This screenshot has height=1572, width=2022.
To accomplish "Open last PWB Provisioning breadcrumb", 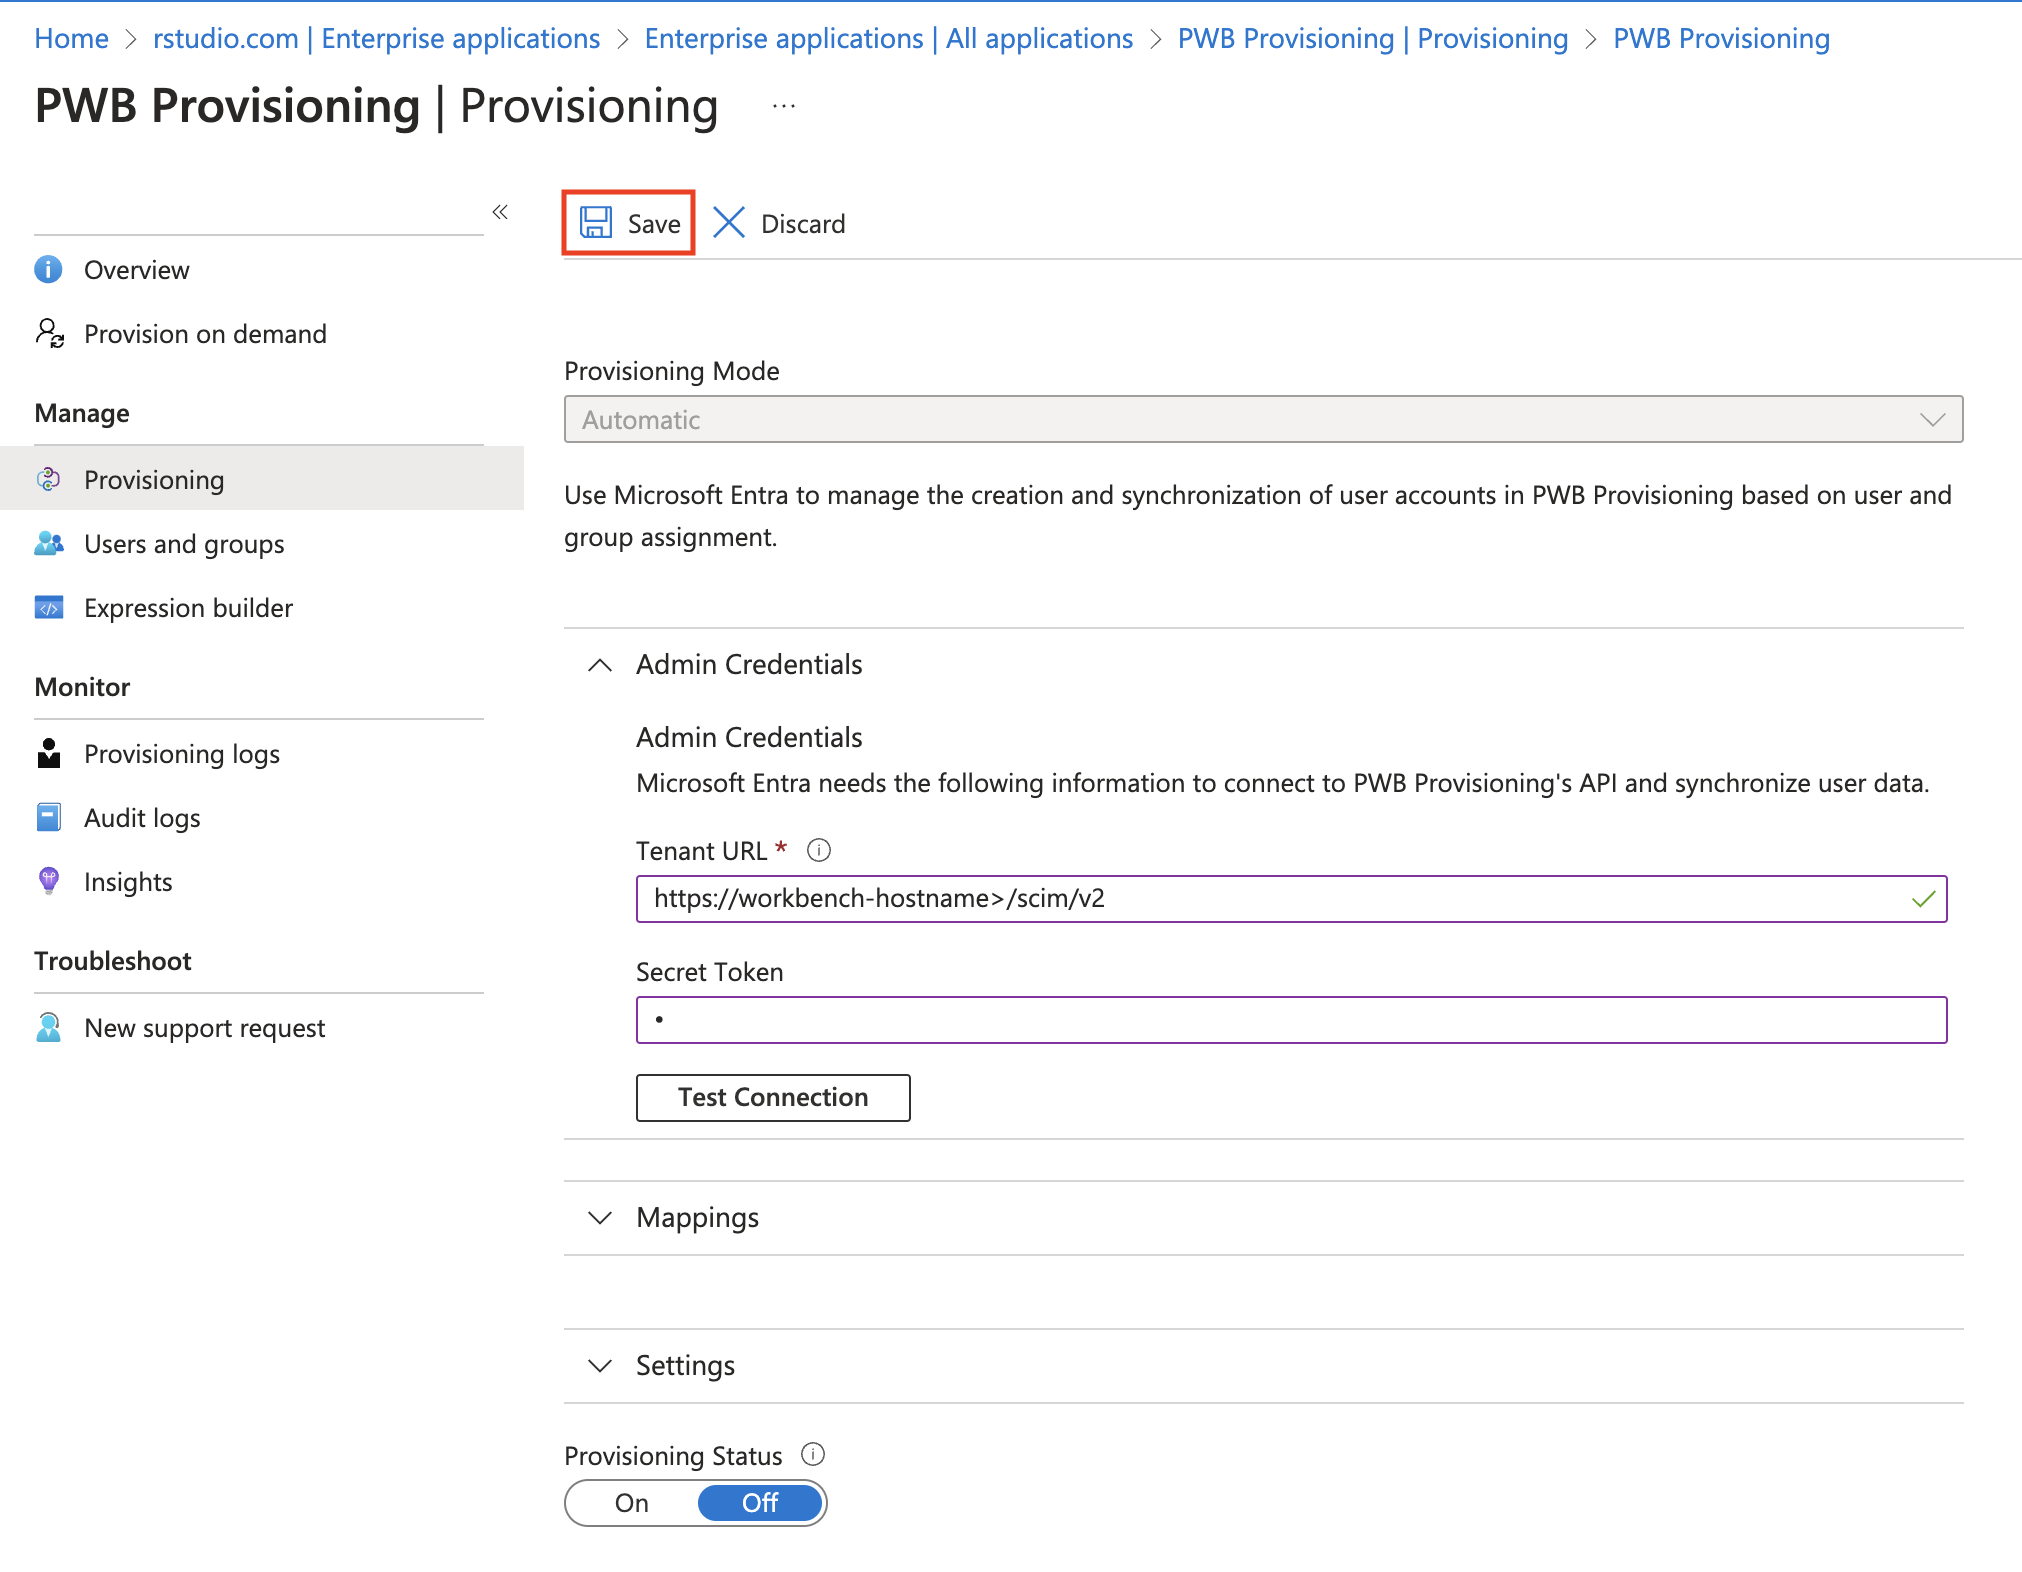I will (x=1721, y=38).
